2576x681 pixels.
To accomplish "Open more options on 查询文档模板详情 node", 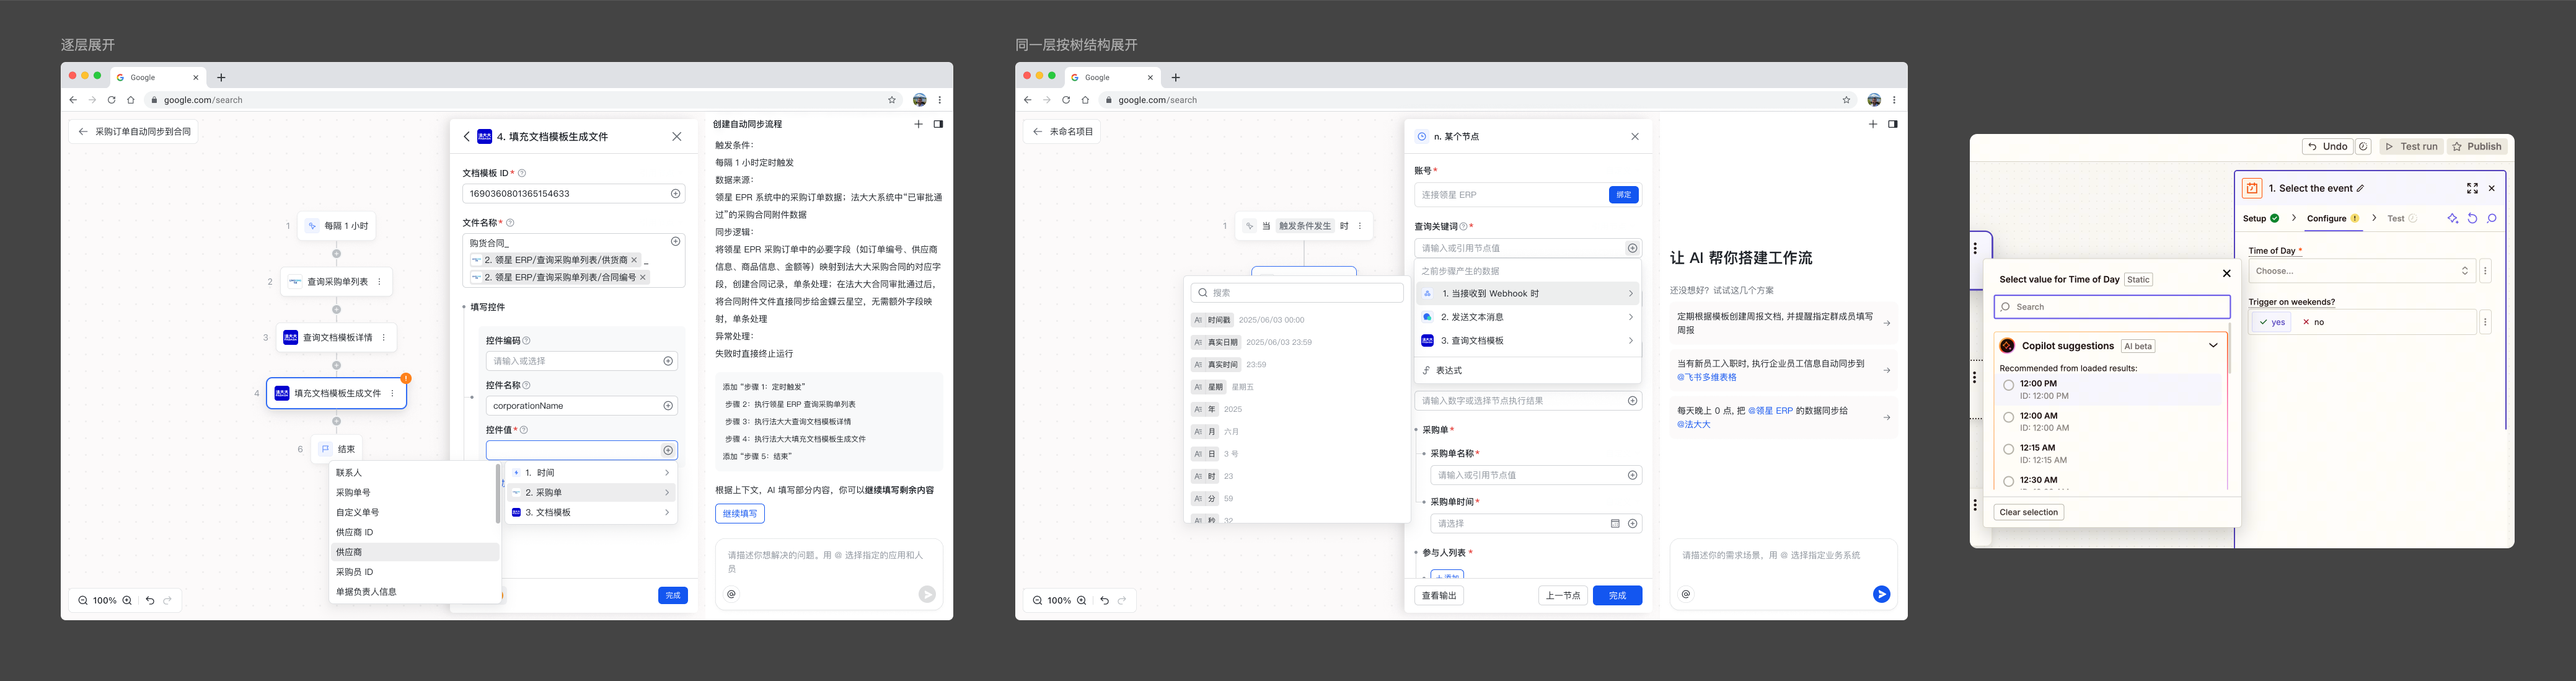I will coord(384,338).
